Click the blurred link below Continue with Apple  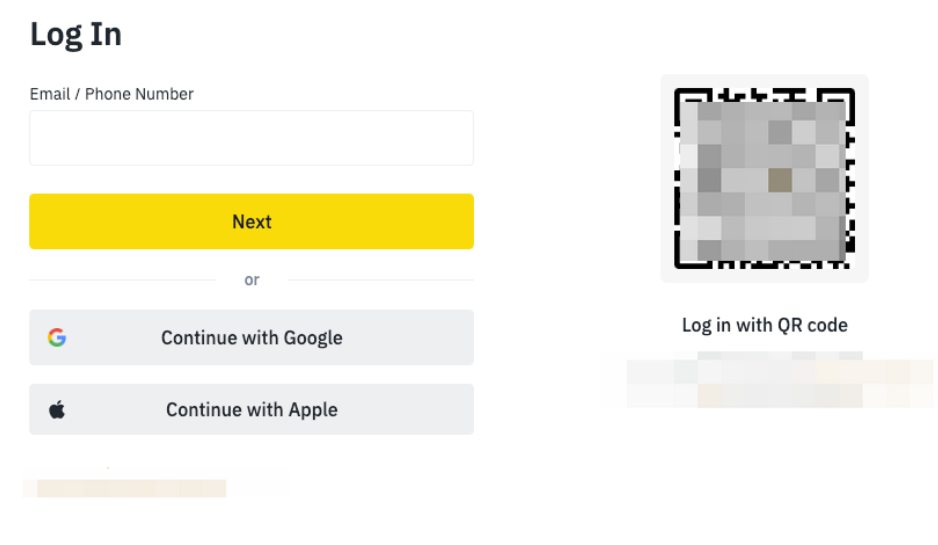click(126, 488)
